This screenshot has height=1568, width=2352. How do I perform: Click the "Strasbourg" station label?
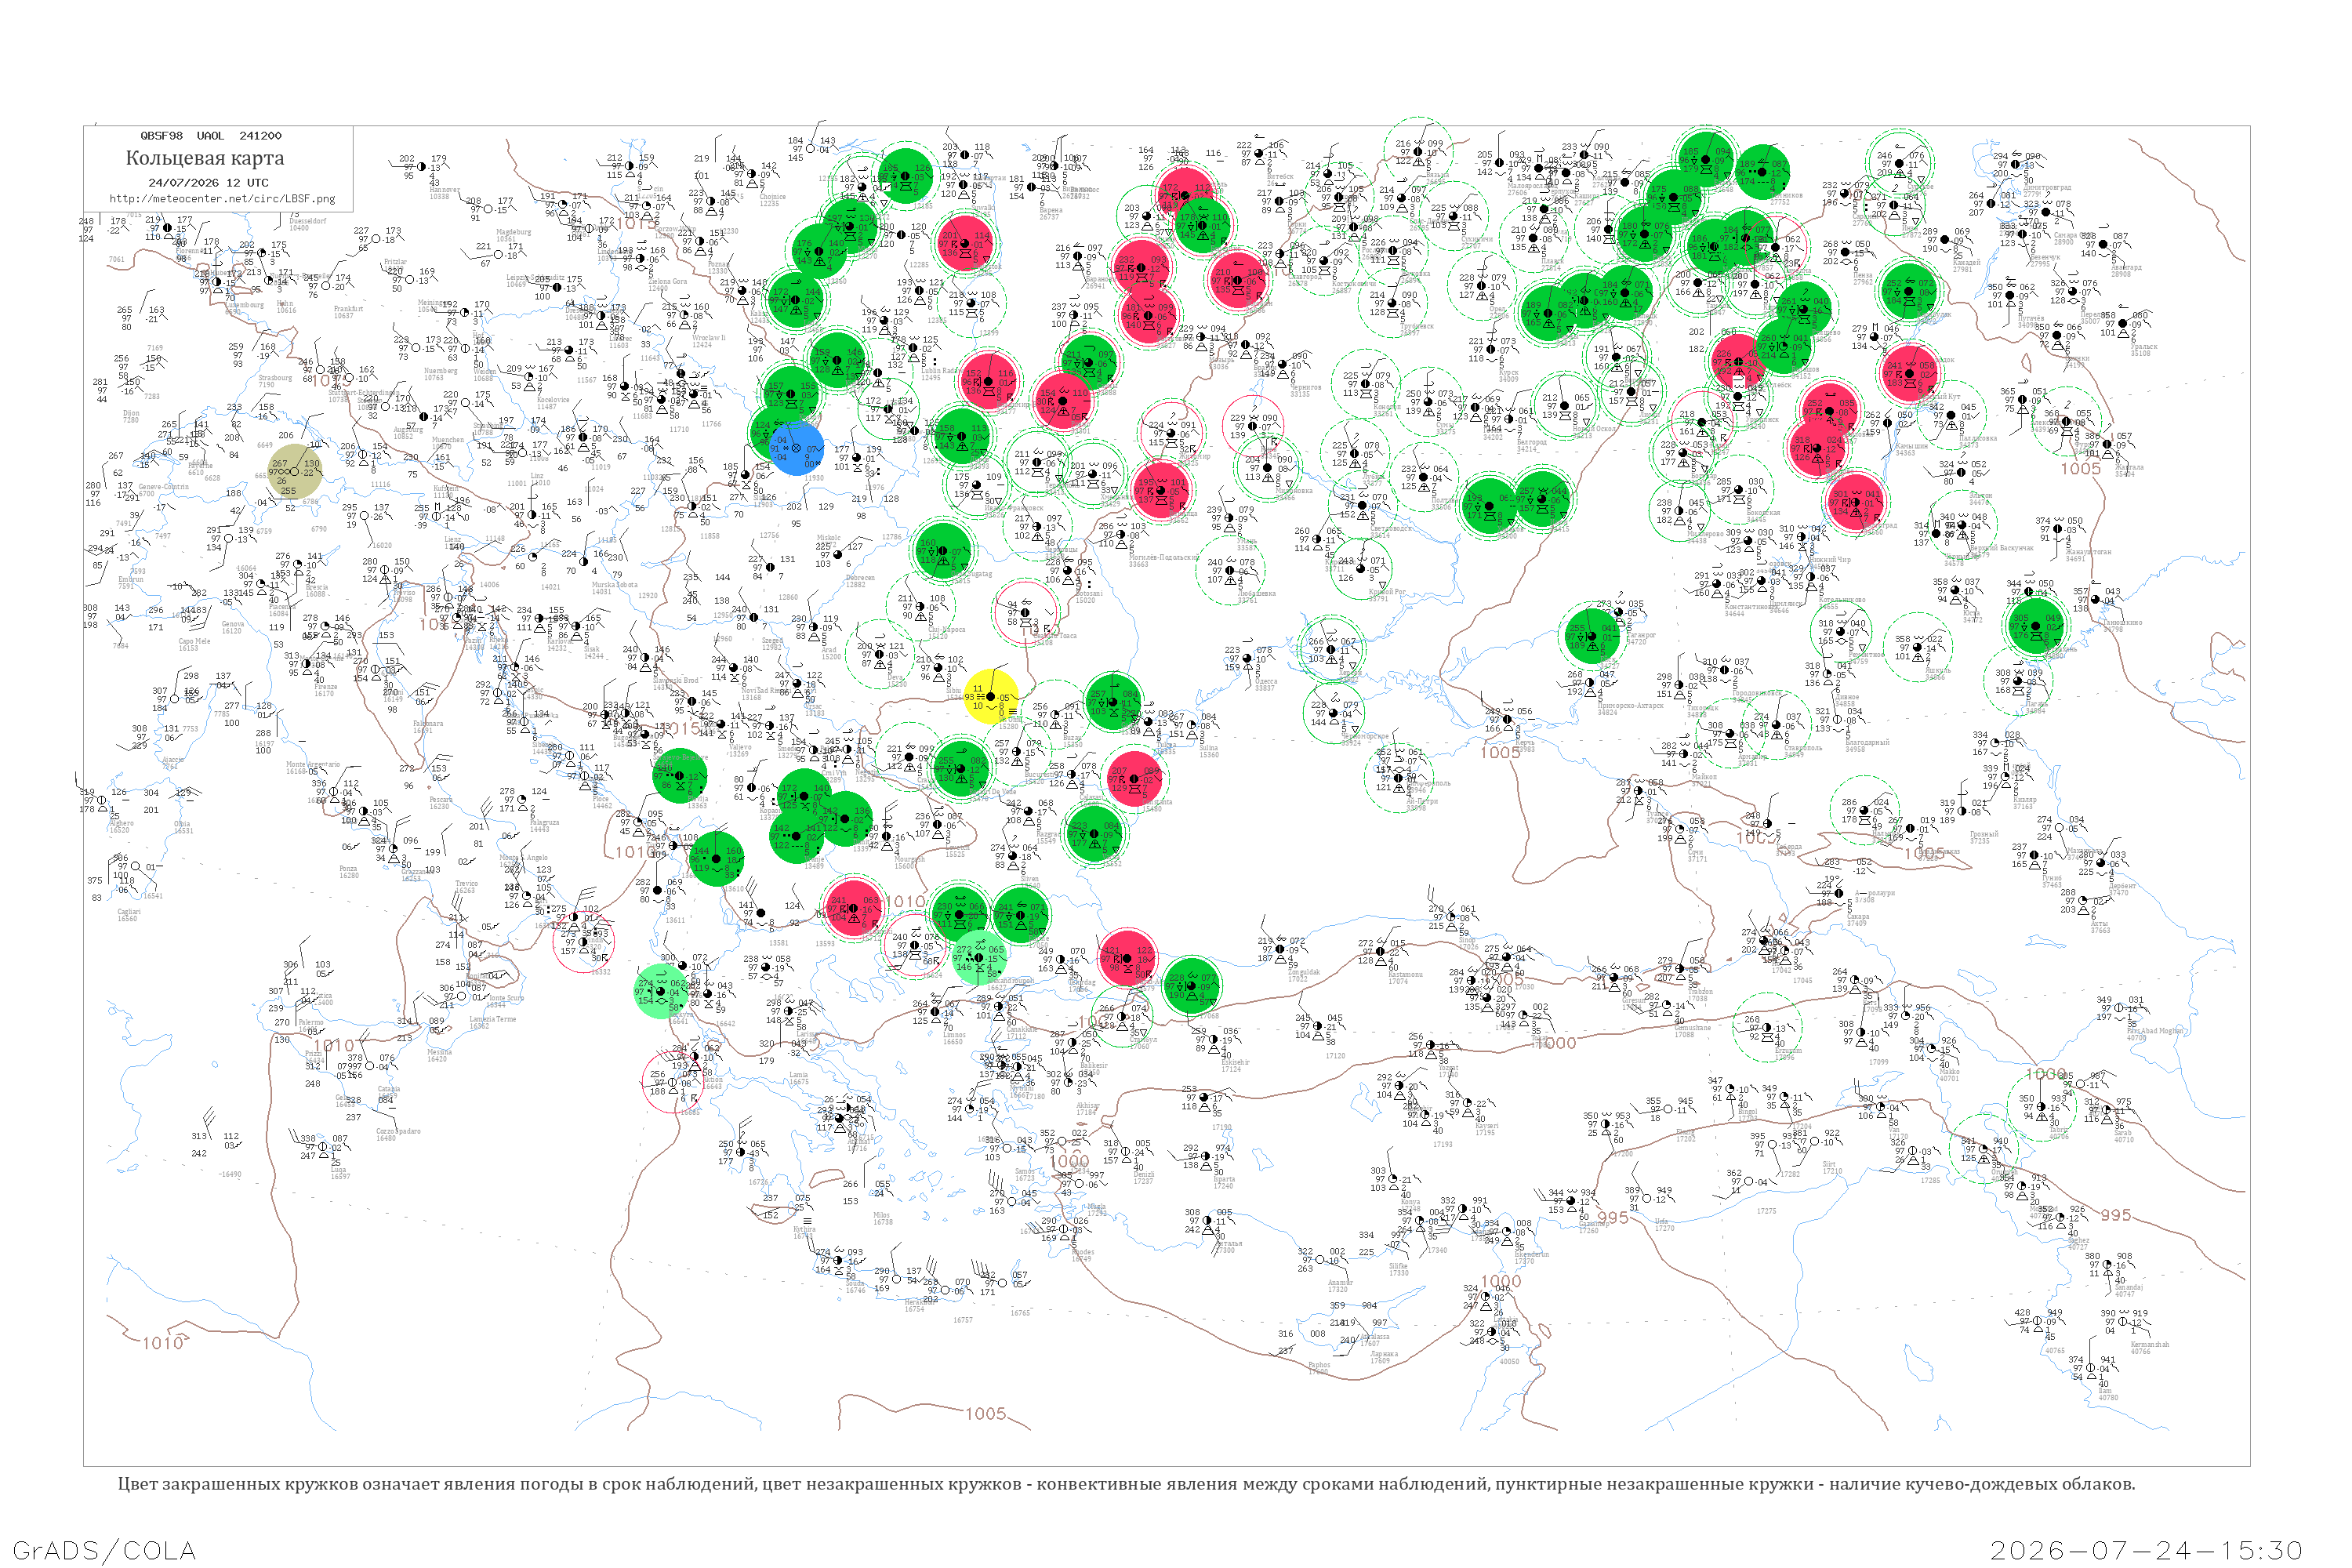275,378
